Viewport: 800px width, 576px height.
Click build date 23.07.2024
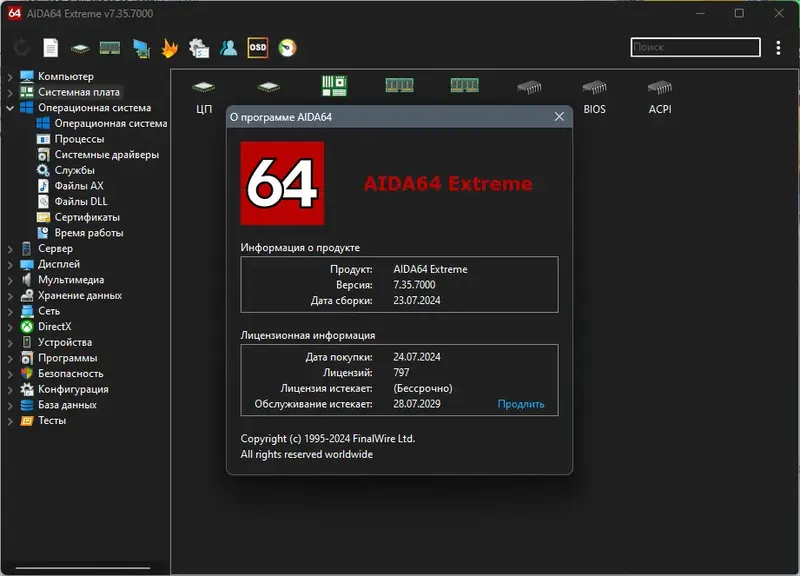[416, 300]
